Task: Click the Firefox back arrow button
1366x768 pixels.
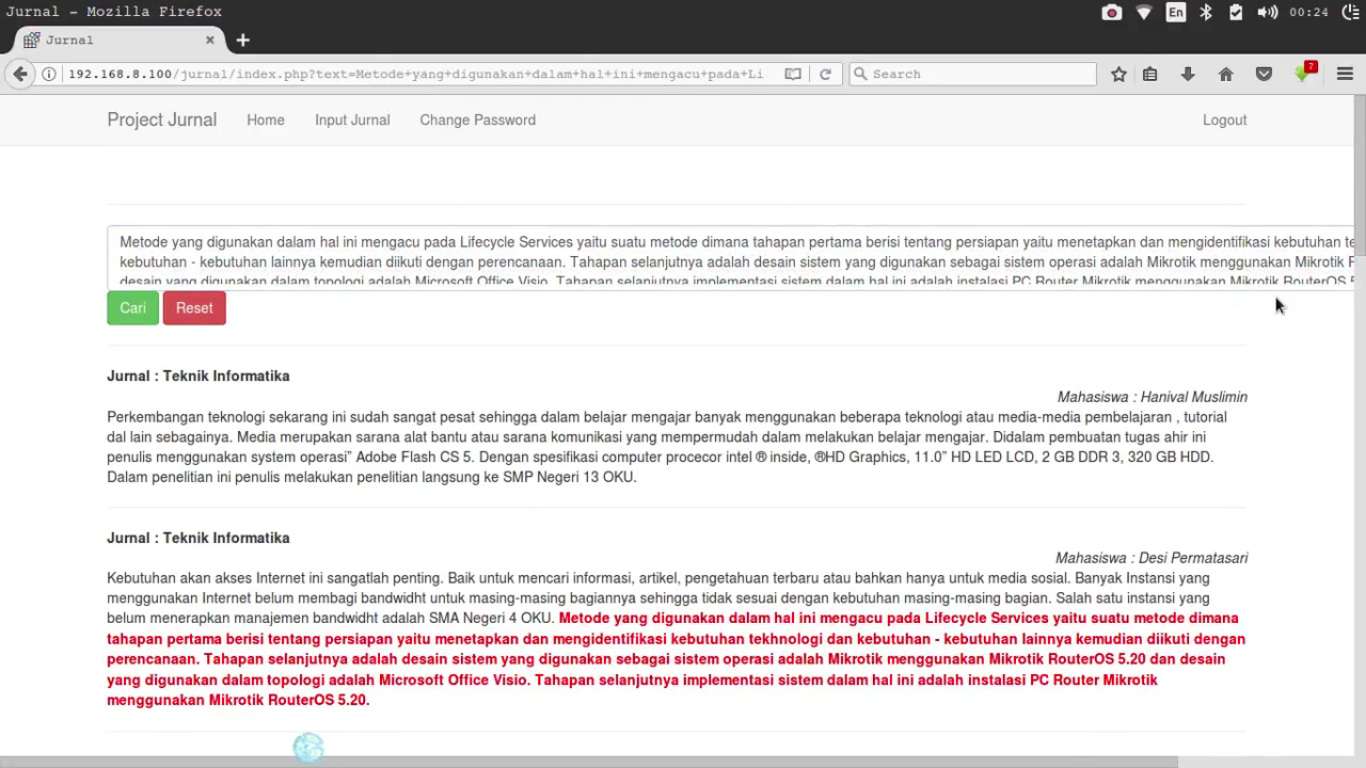Action: (20, 74)
